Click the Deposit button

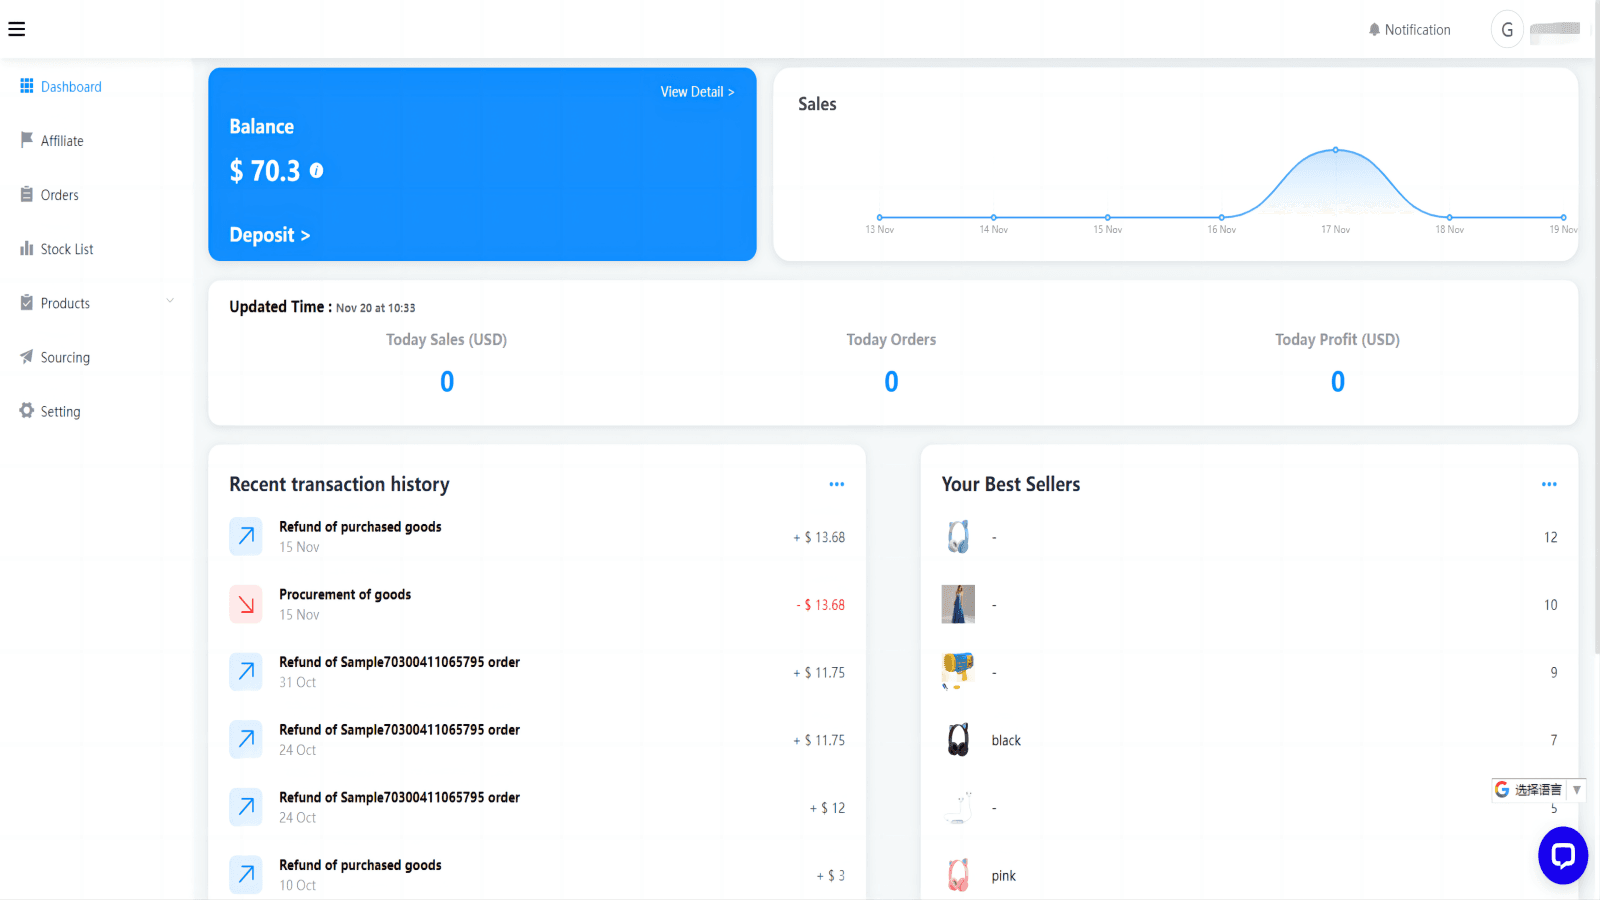click(269, 235)
